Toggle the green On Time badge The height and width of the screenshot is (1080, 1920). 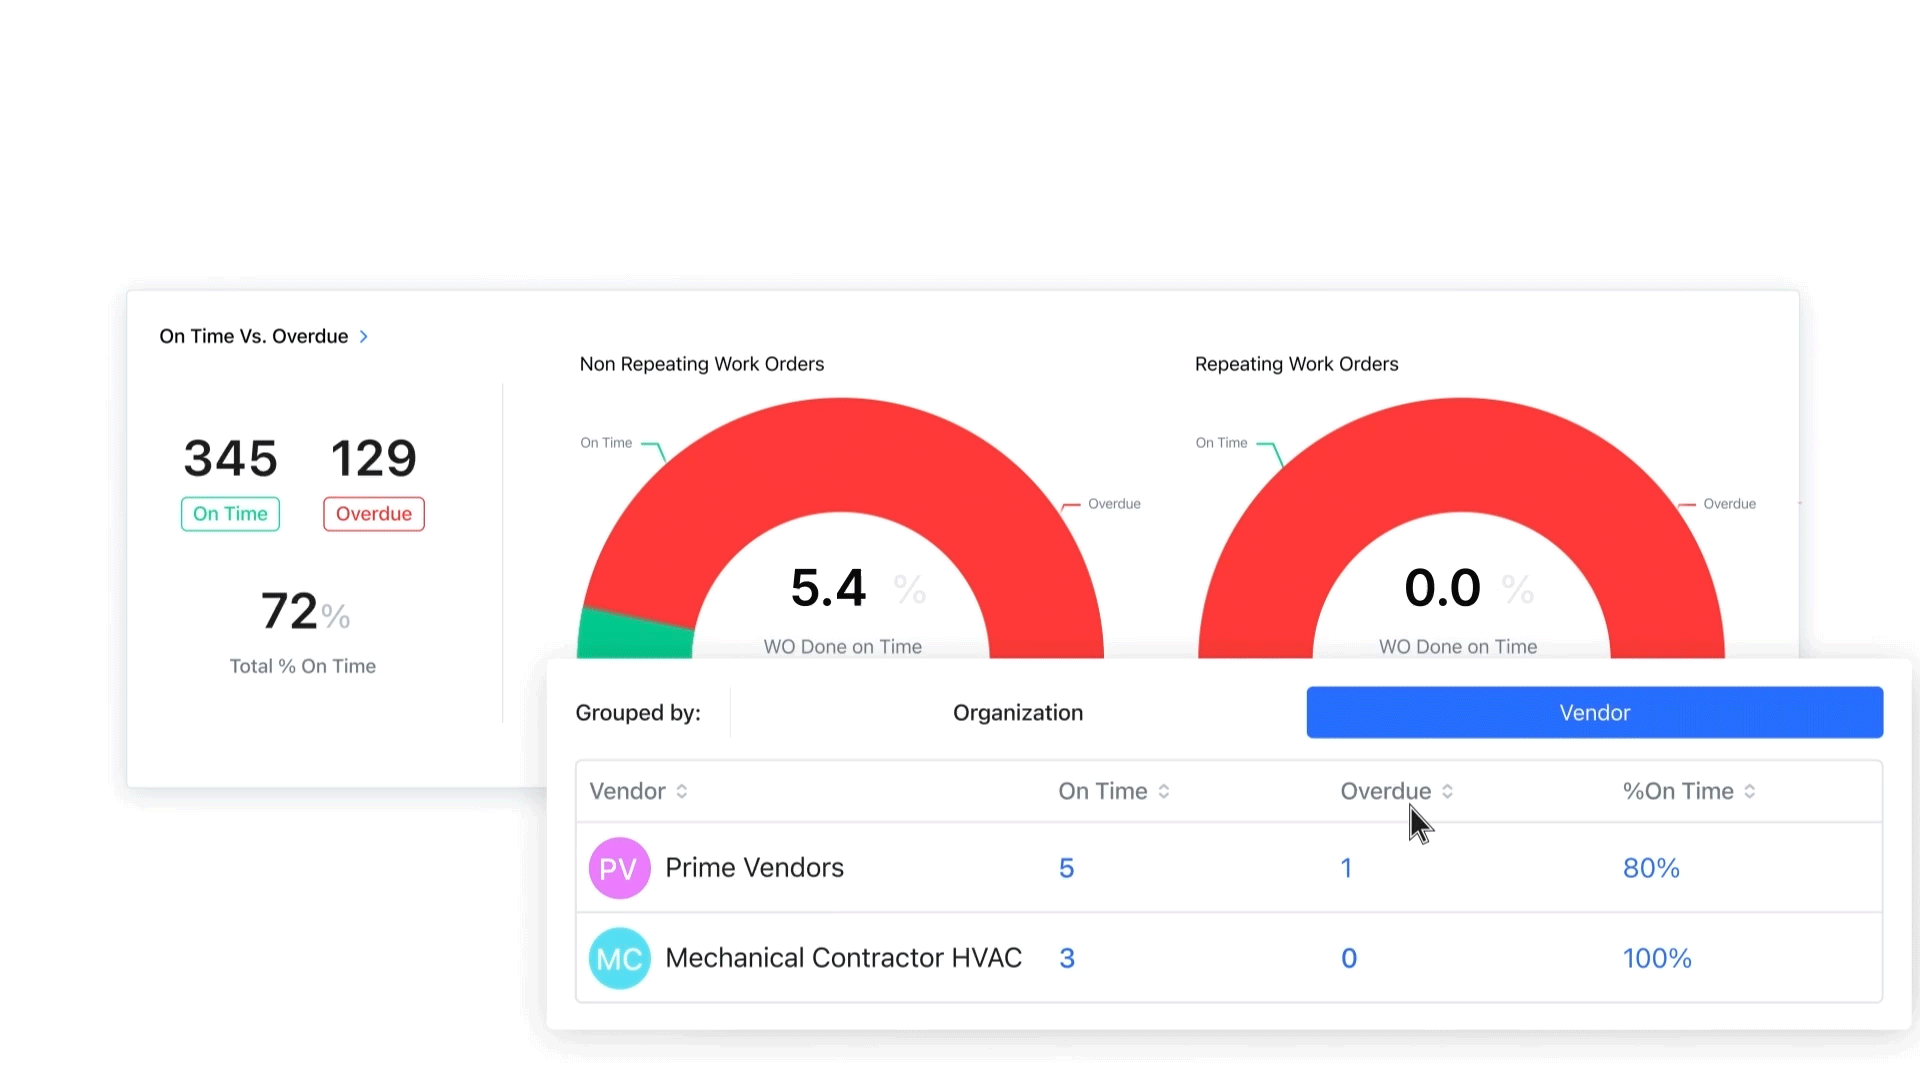[229, 513]
